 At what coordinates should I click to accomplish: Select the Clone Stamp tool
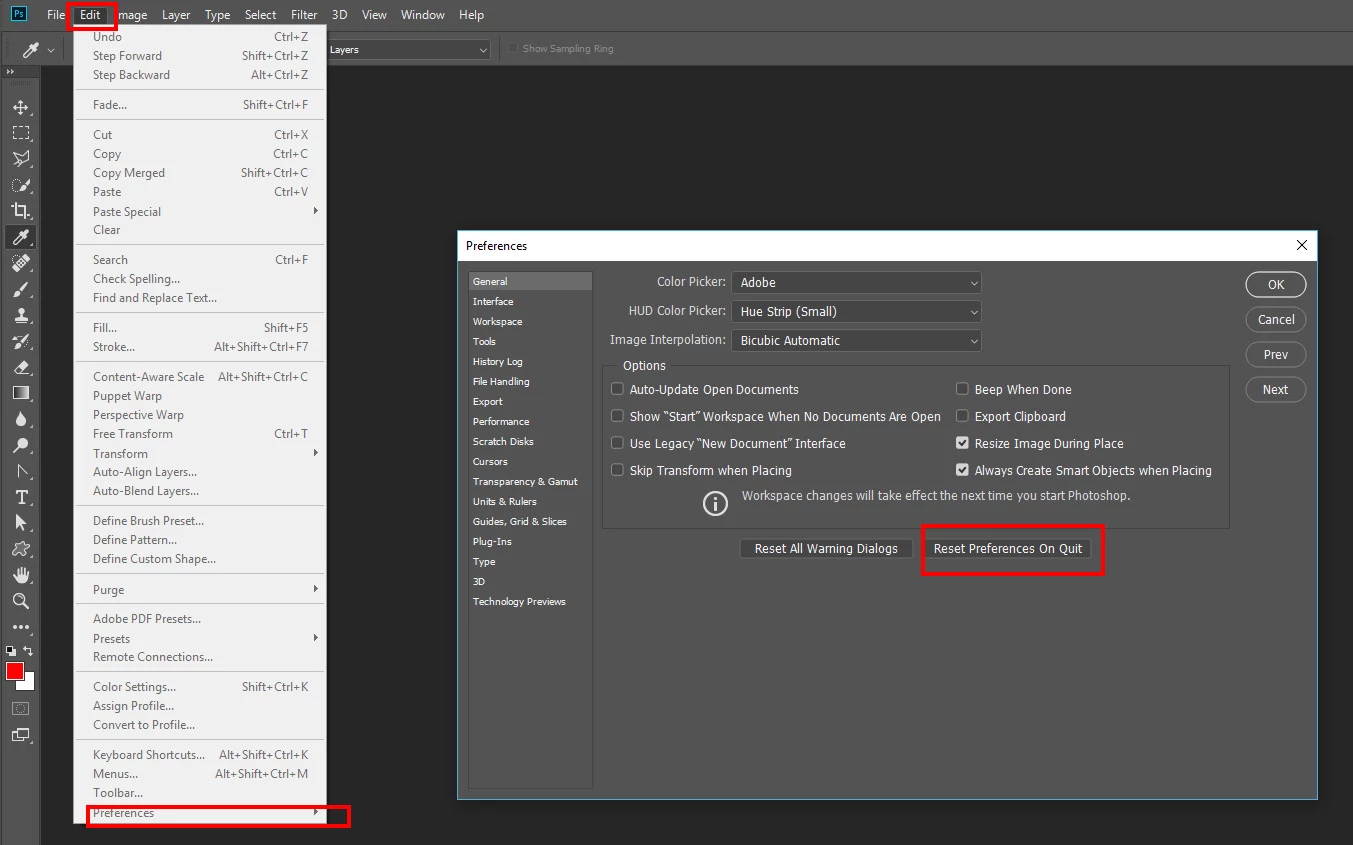20,315
